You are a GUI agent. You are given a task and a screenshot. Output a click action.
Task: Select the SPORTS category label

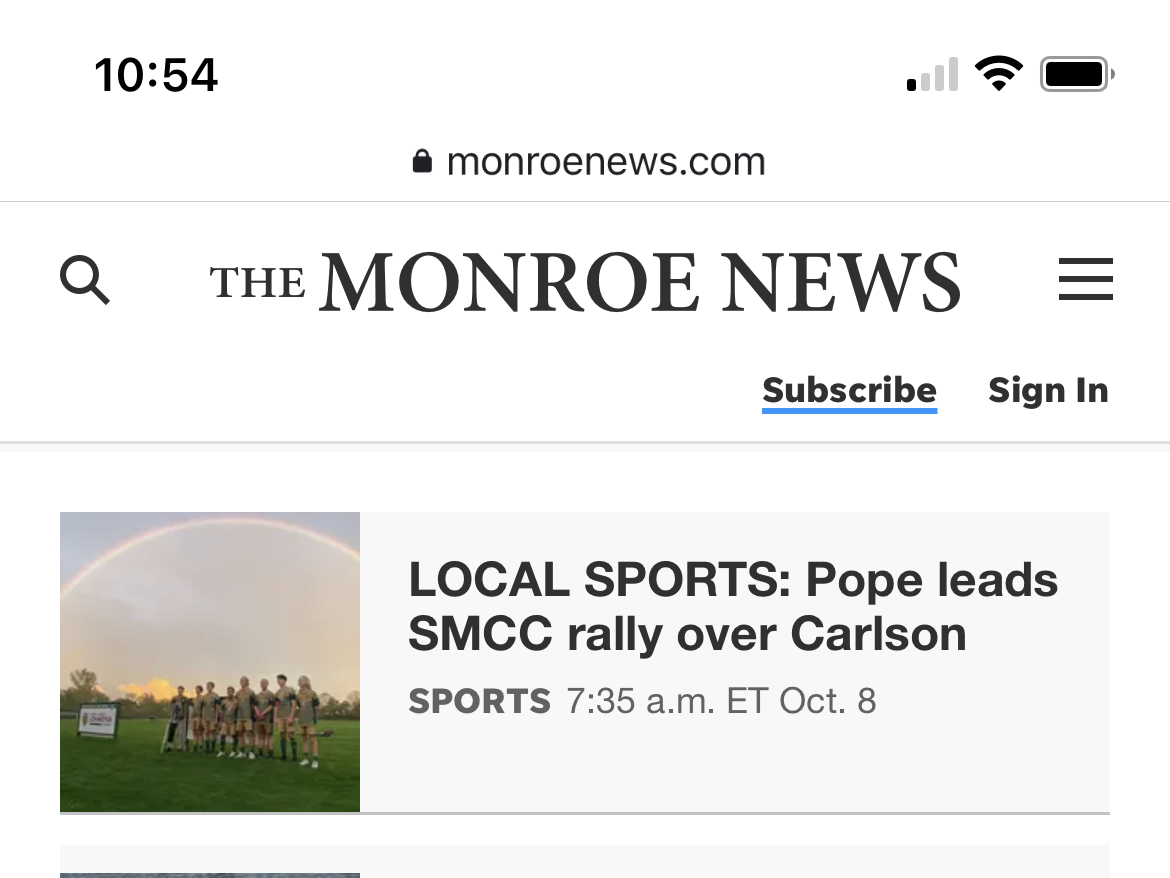pos(480,701)
